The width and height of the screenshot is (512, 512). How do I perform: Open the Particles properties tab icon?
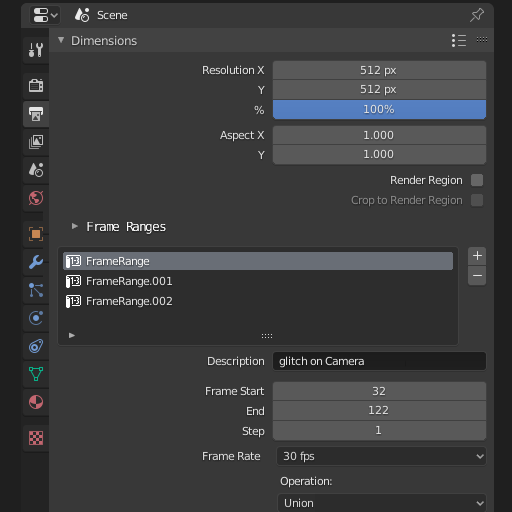[36, 290]
